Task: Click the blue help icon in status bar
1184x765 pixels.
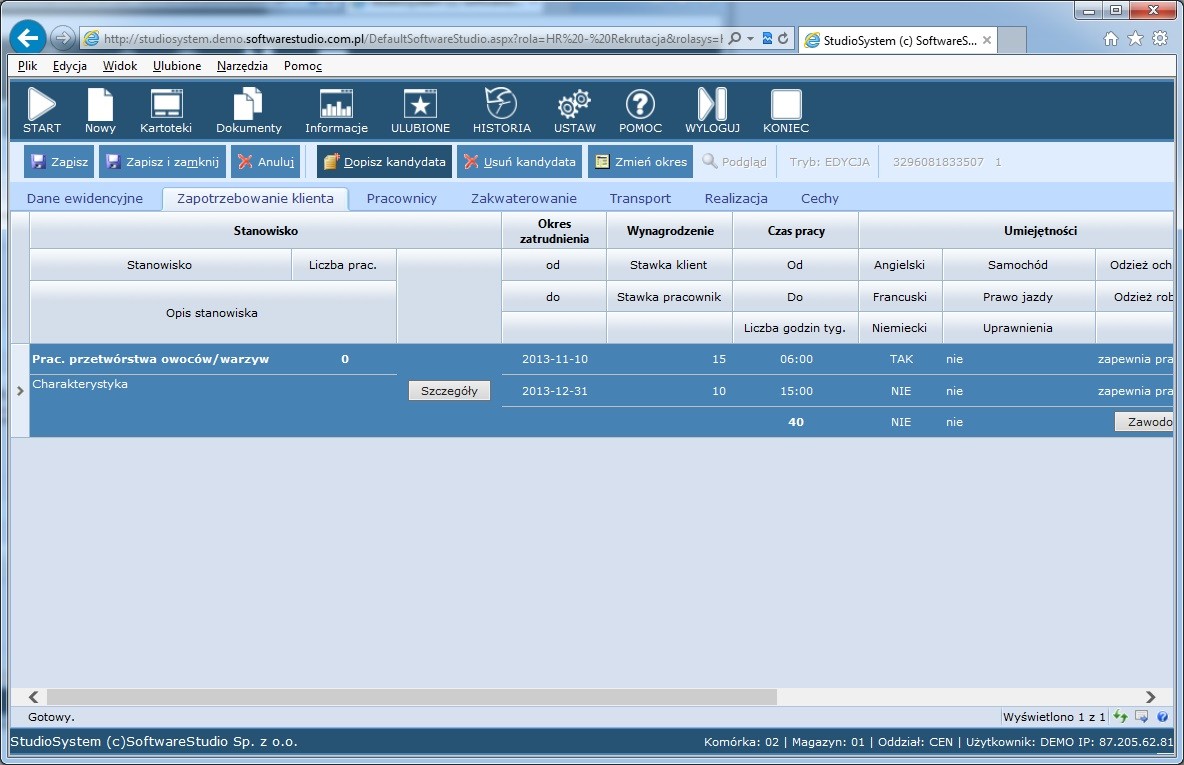Action: (x=1163, y=717)
